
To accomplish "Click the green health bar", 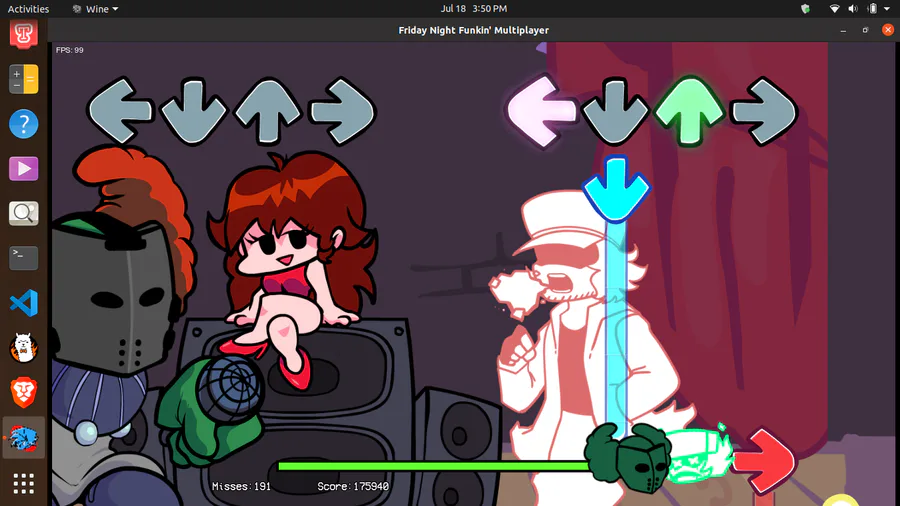I will pyautogui.click(x=435, y=466).
